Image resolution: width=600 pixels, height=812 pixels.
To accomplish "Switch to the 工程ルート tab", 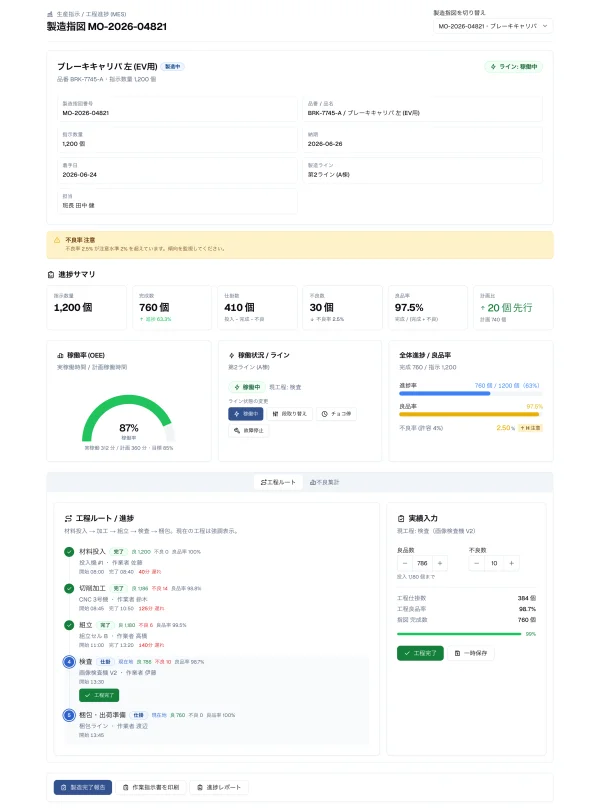I will point(278,482).
